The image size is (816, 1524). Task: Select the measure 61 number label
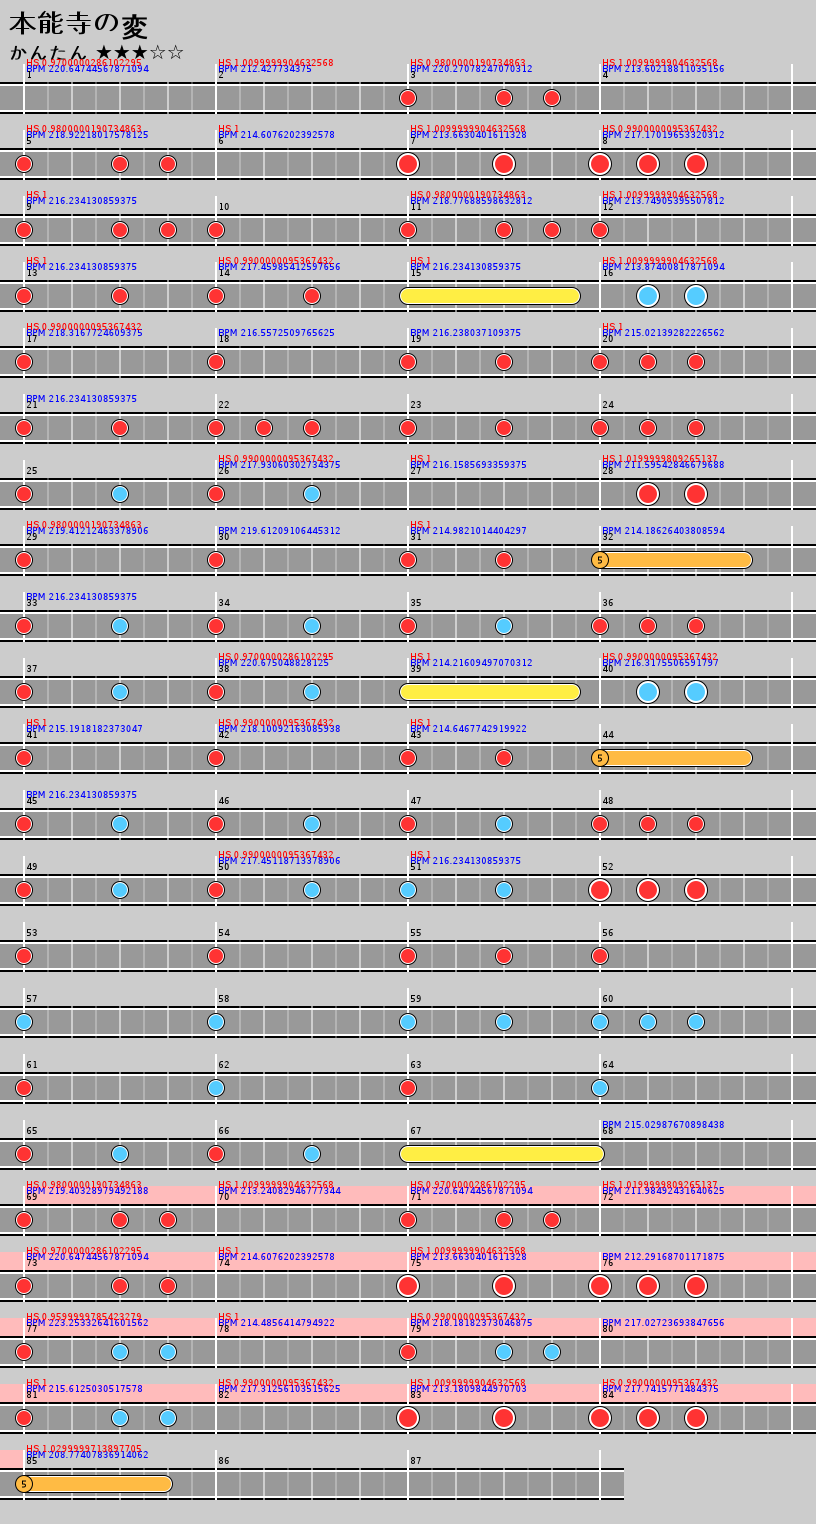[x=32, y=1065]
